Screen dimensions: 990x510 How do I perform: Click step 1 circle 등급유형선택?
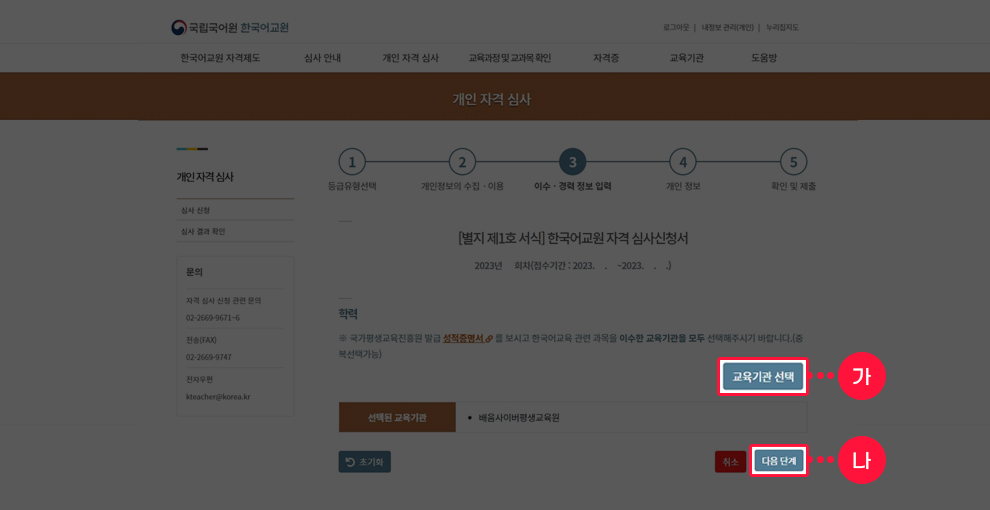(352, 162)
